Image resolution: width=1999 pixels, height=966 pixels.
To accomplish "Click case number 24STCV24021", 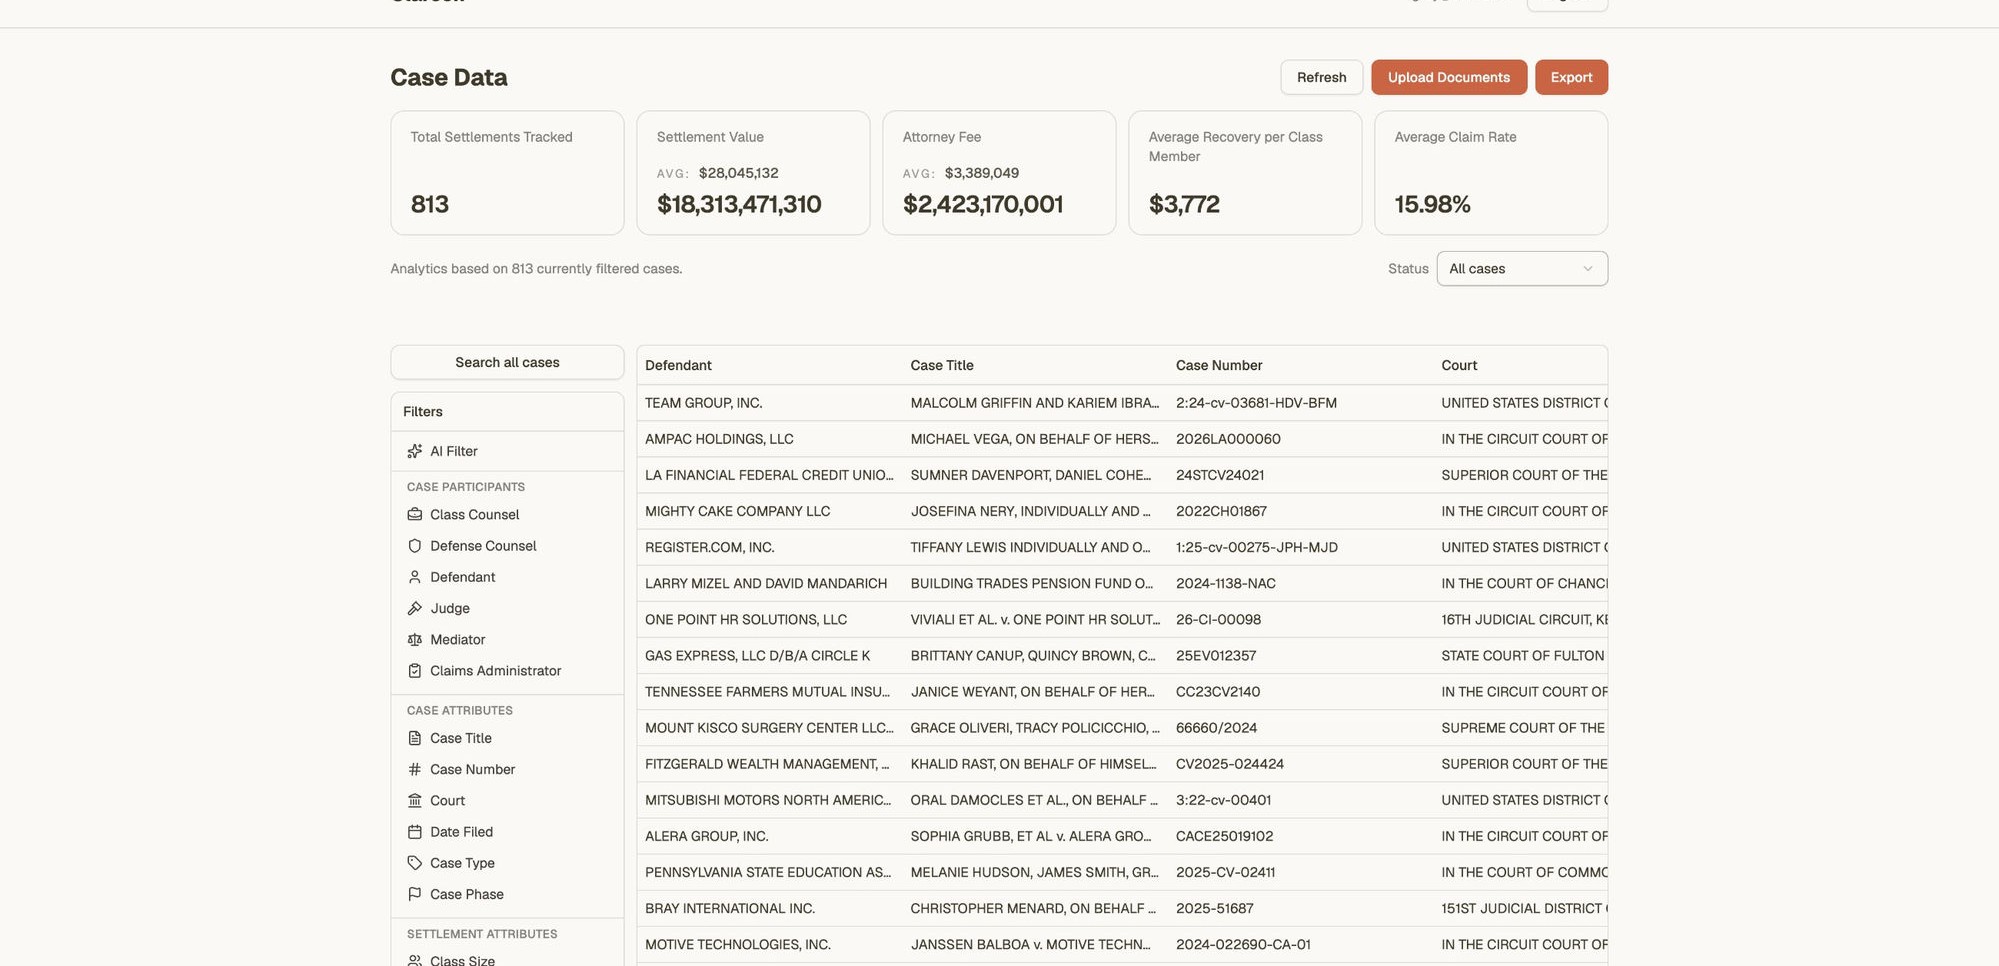I will (x=1220, y=475).
